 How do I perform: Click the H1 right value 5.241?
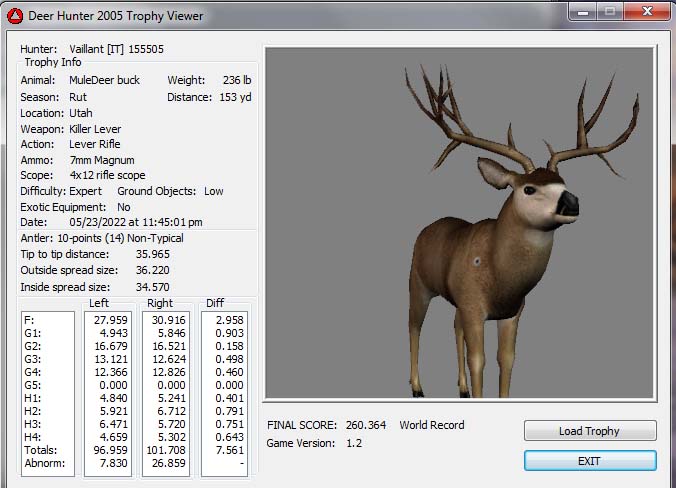point(172,398)
